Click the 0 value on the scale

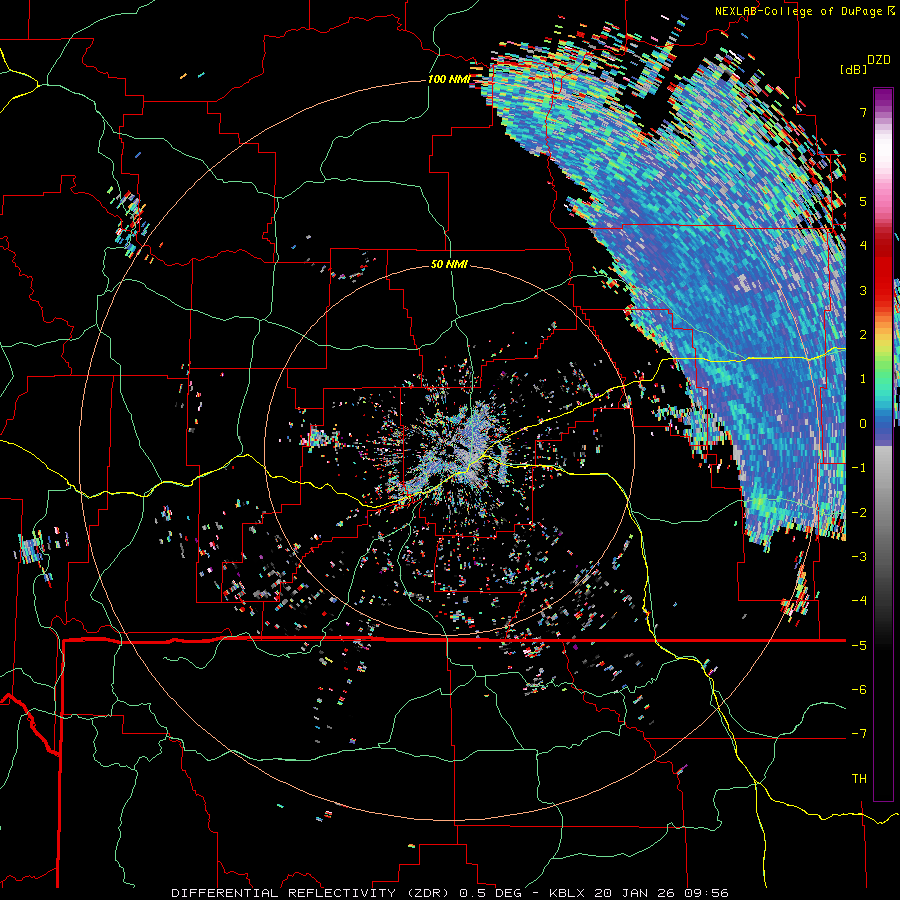(863, 424)
